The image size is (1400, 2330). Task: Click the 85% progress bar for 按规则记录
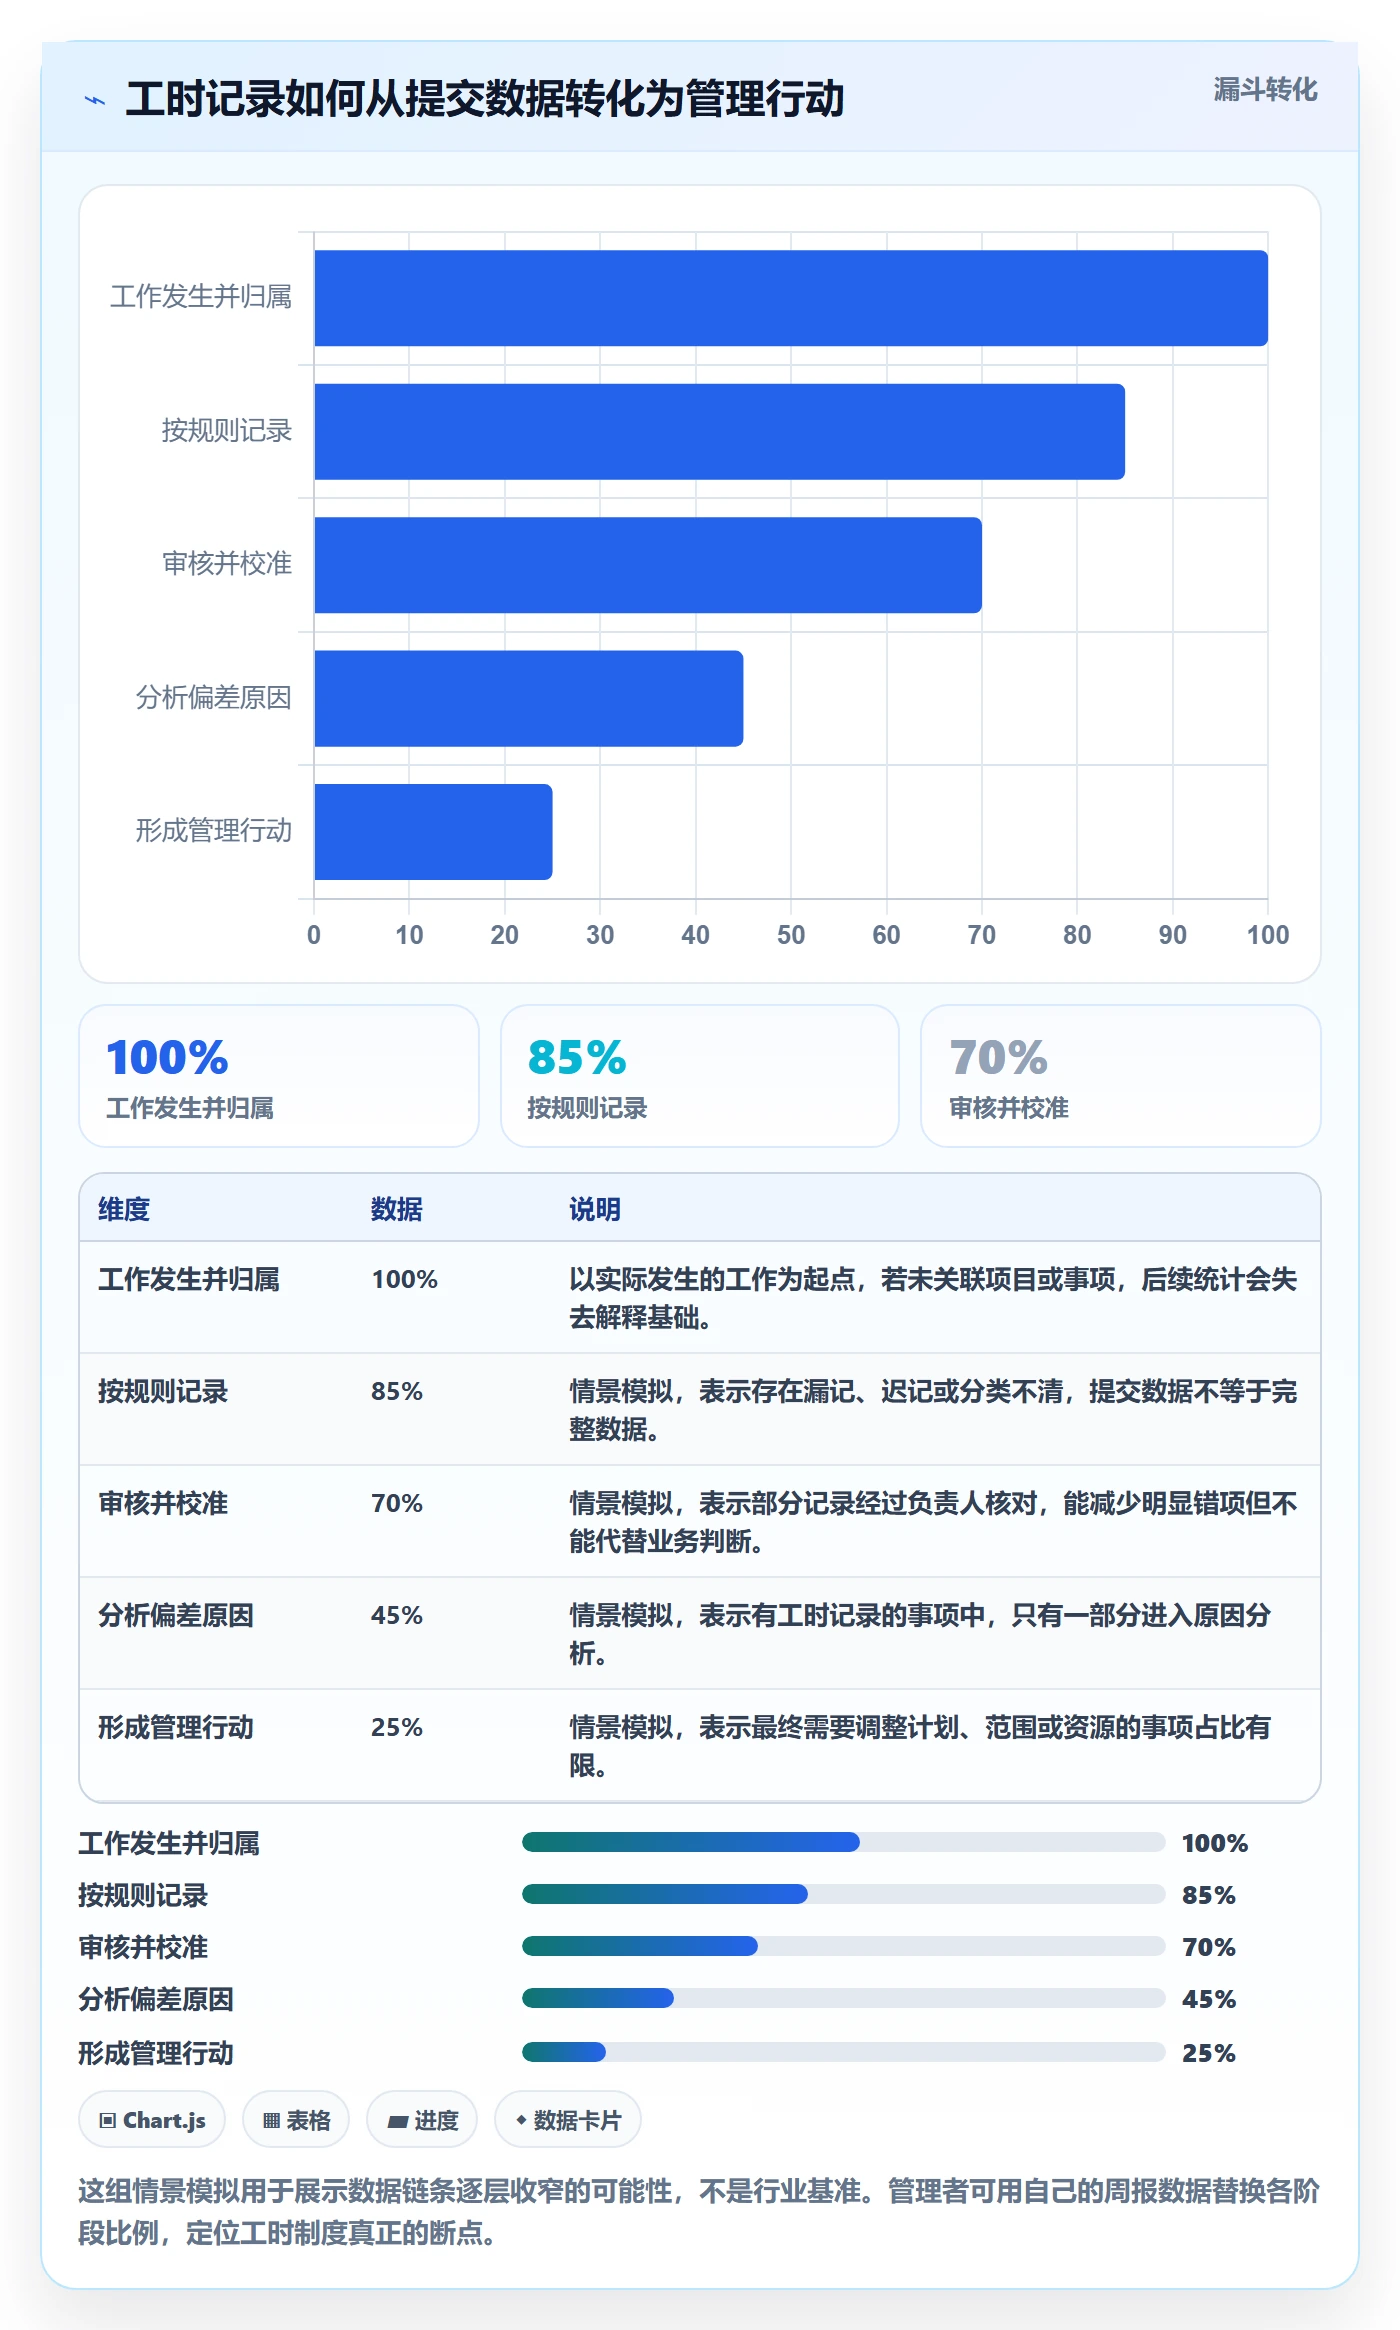point(843,1894)
